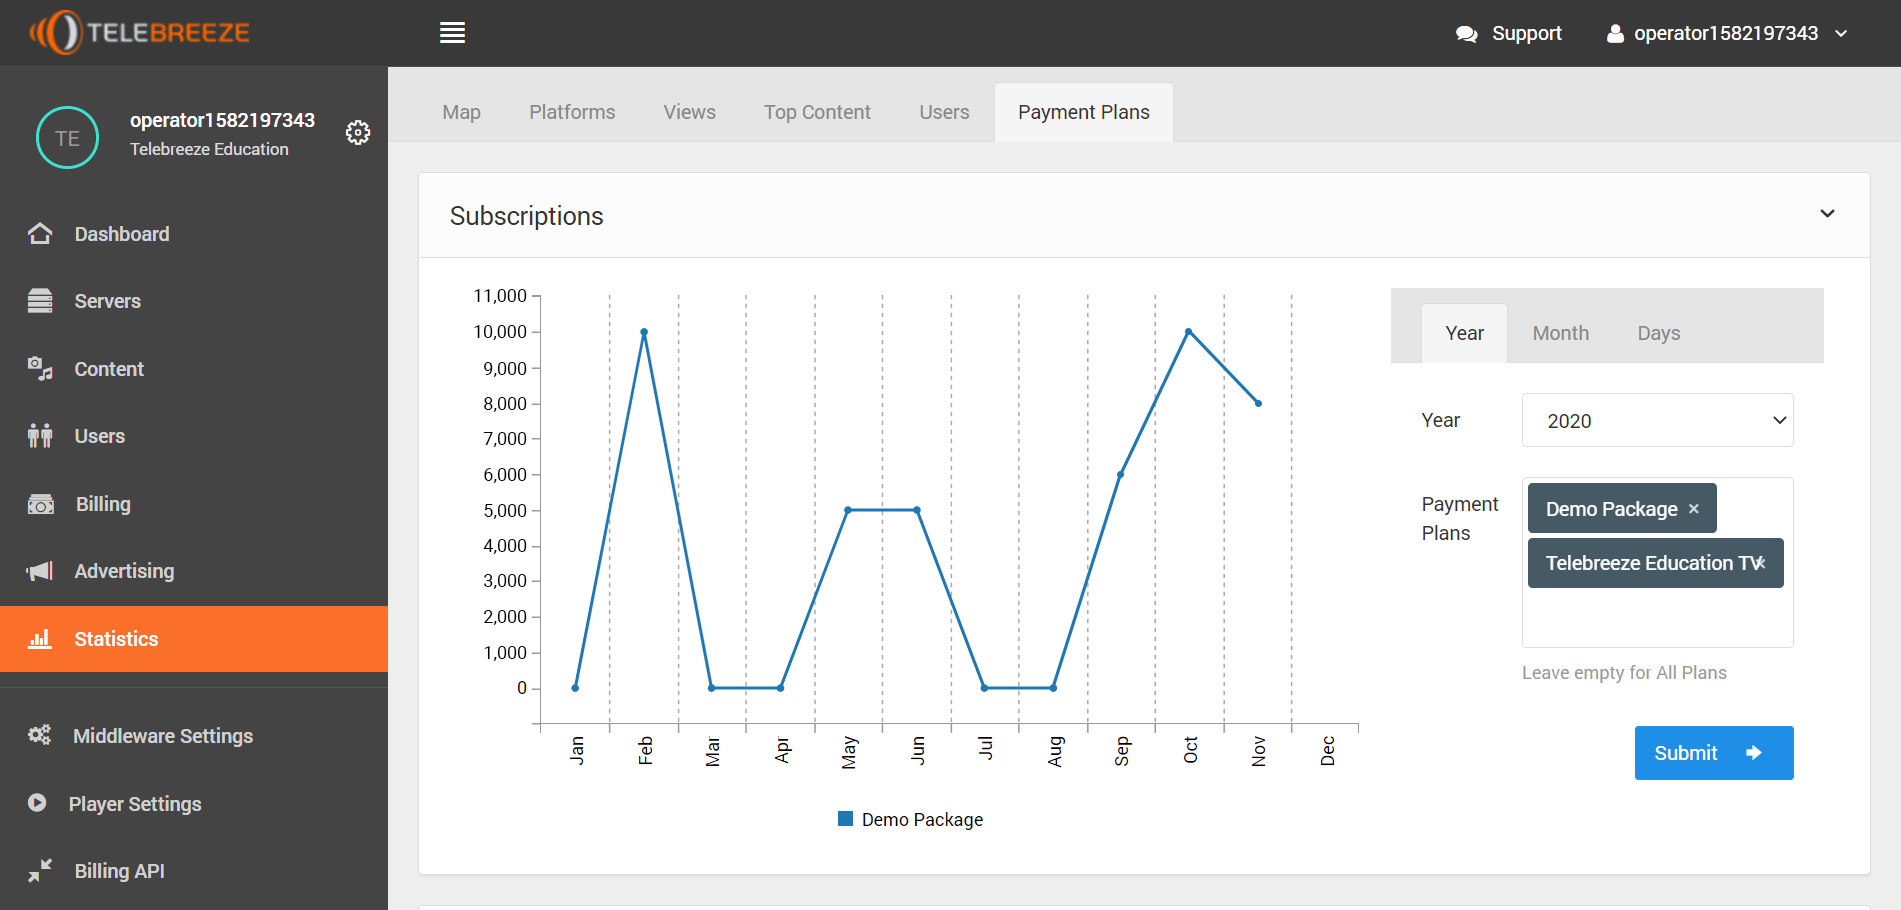This screenshot has width=1901, height=910.
Task: Select the Month period tab
Action: click(x=1560, y=333)
